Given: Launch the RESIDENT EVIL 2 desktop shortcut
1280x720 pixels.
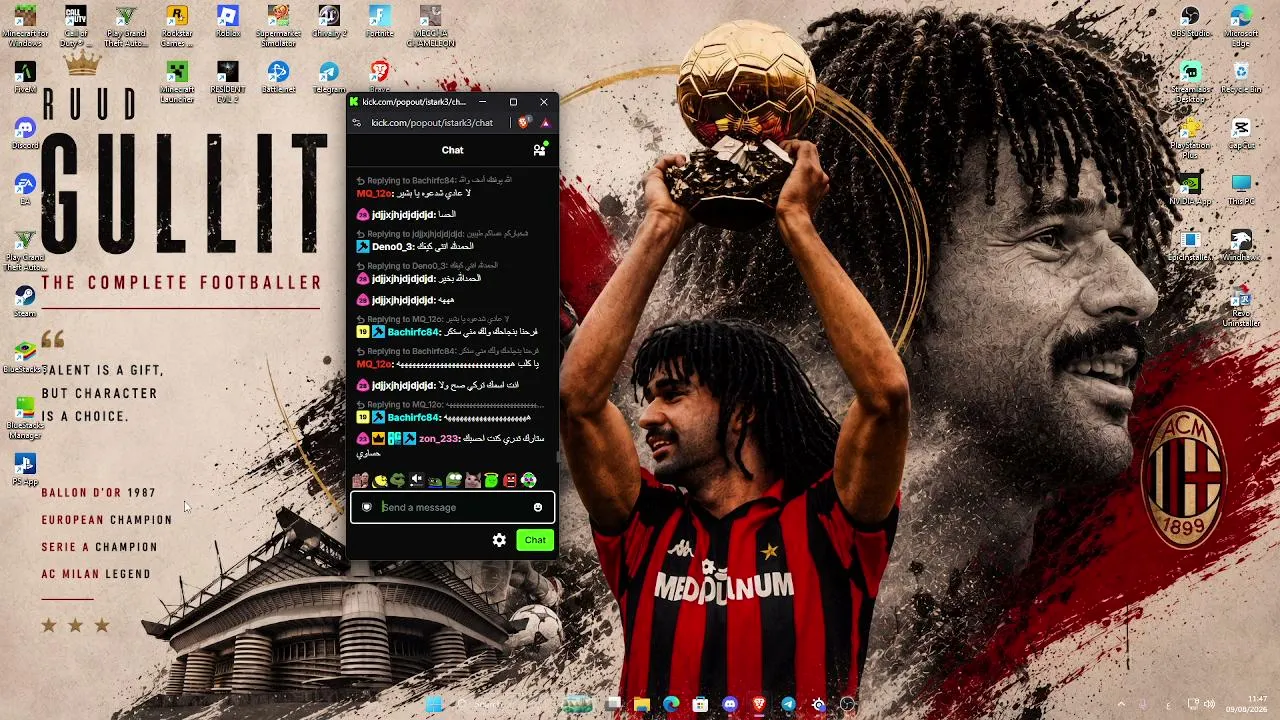Looking at the screenshot, I should point(228,81).
